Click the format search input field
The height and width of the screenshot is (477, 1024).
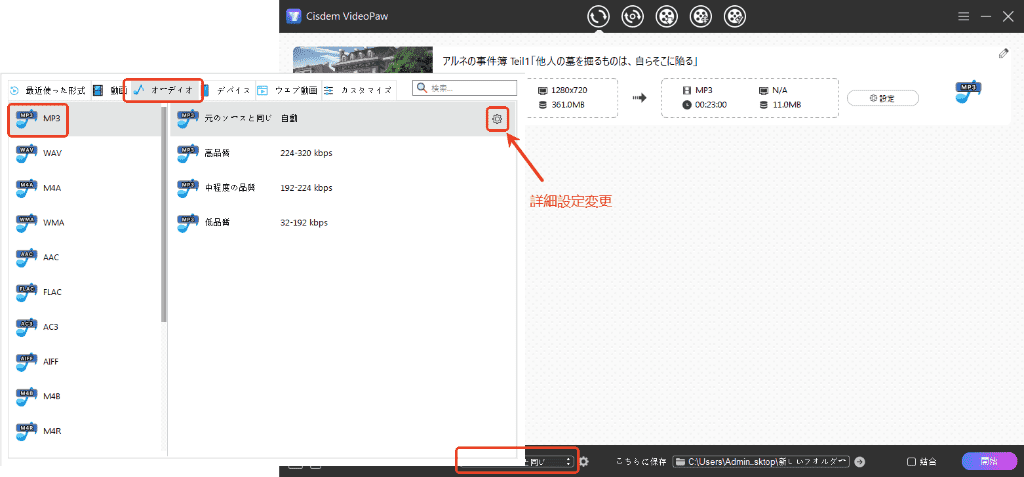point(466,88)
